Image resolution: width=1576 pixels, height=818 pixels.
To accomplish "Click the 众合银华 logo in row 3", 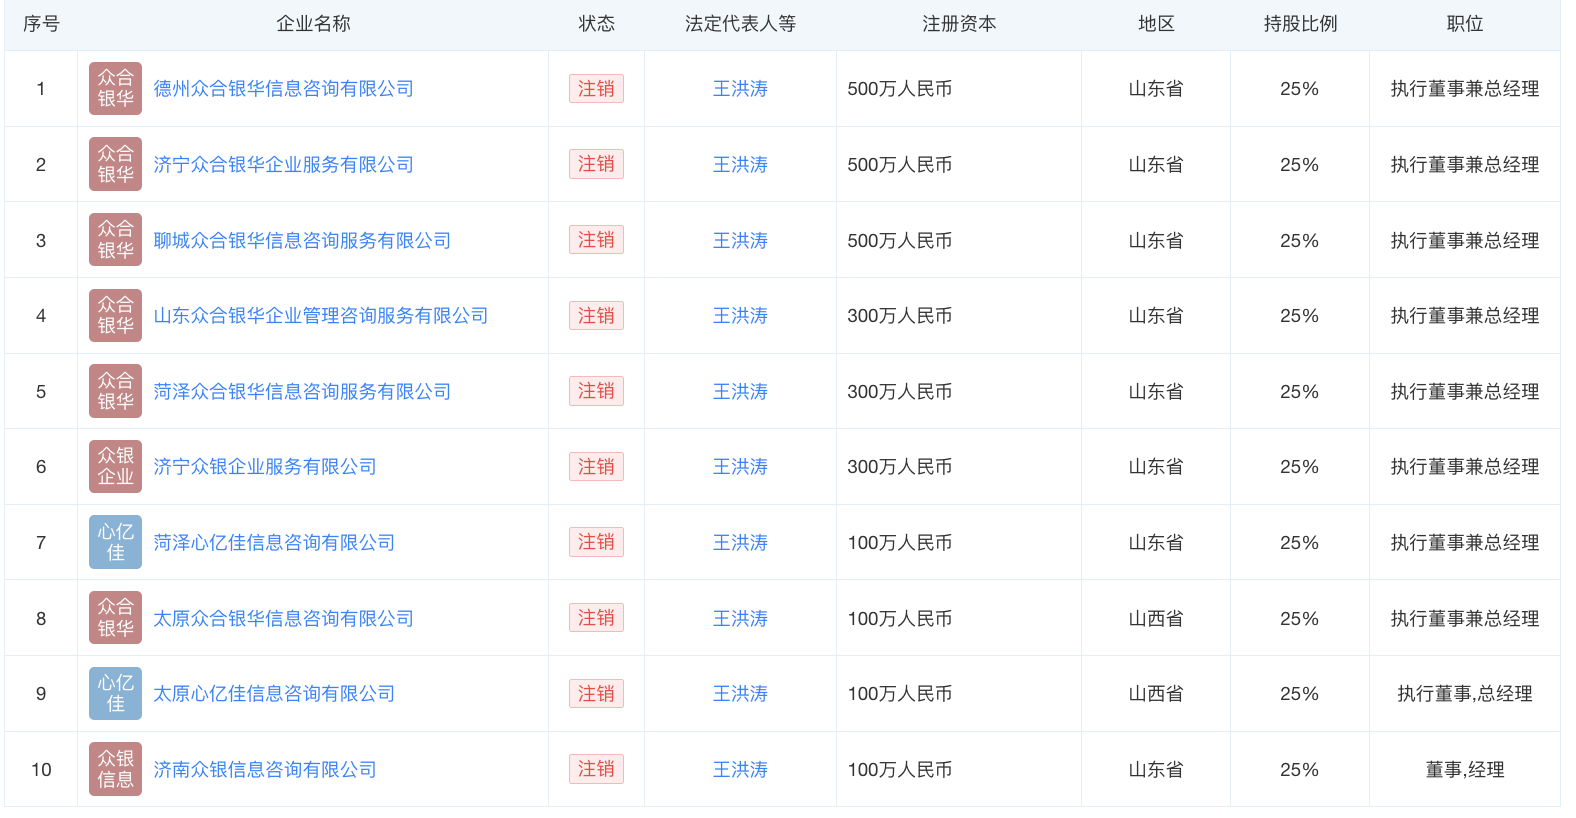I will coord(115,240).
